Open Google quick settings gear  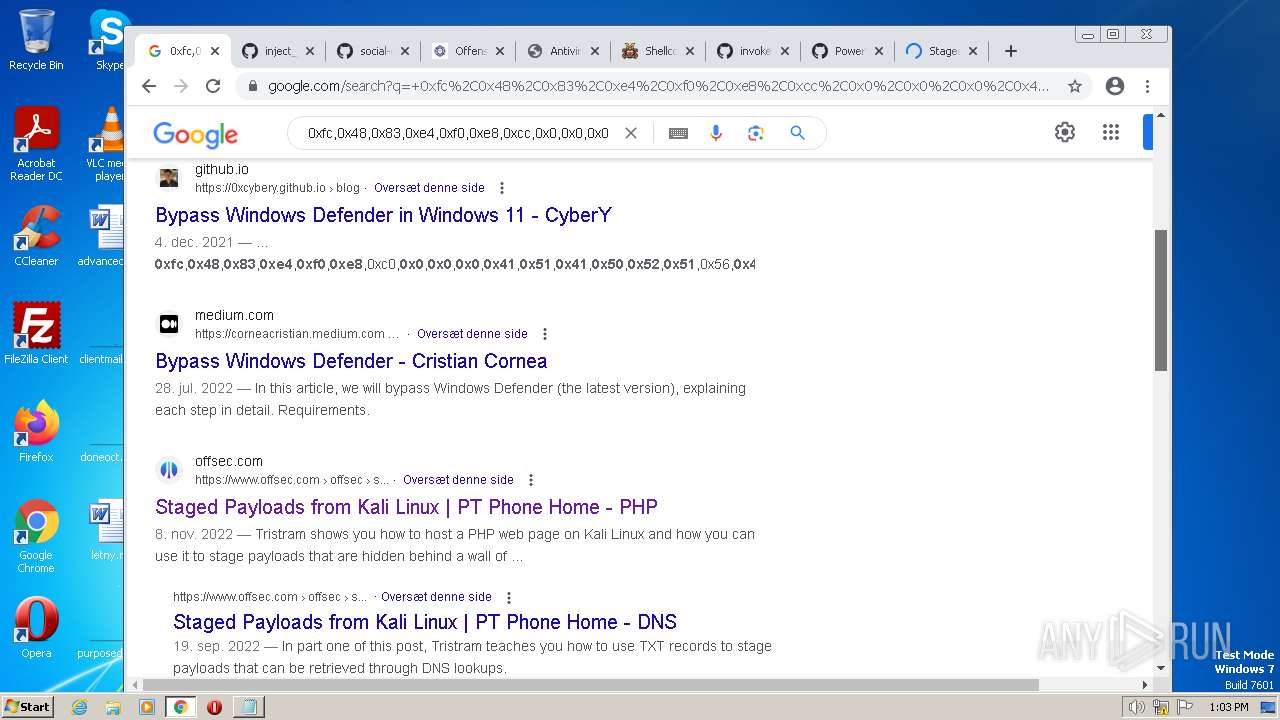click(1065, 132)
